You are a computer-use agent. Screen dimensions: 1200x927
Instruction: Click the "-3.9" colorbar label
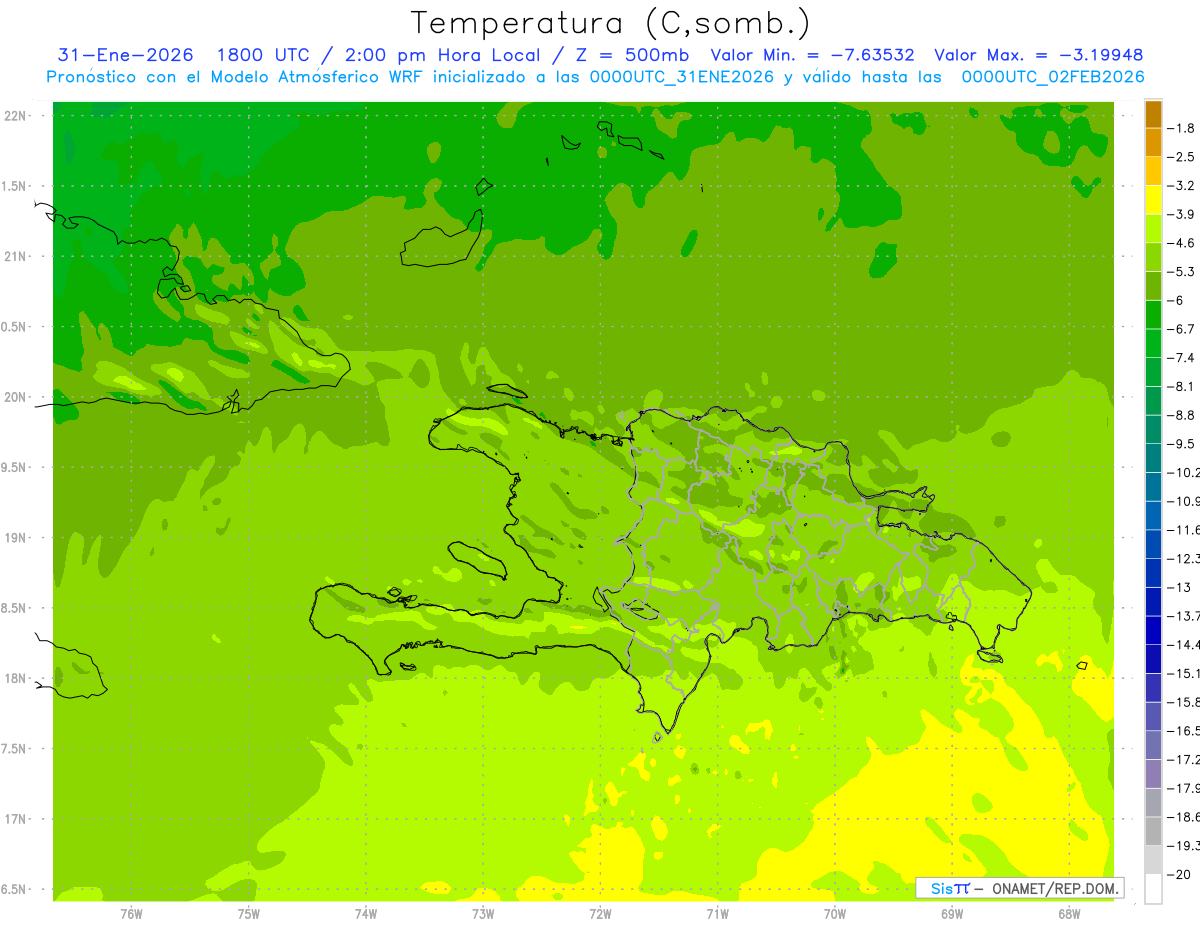(x=1183, y=215)
